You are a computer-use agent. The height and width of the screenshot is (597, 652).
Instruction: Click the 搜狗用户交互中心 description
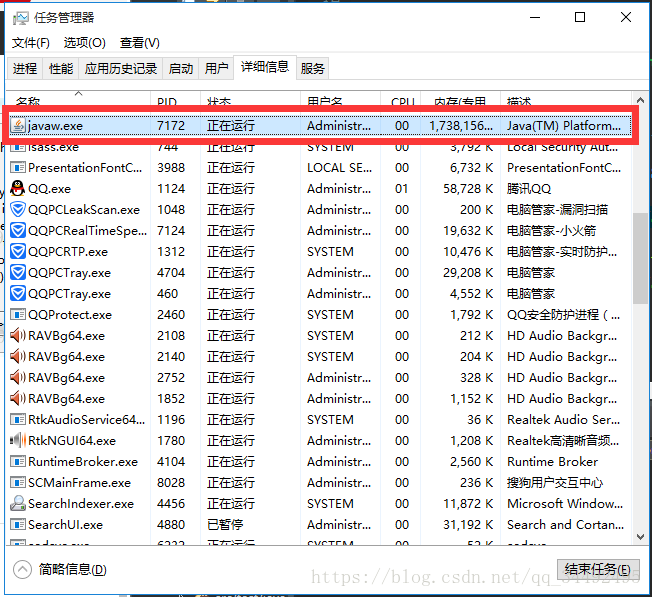[x=555, y=483]
